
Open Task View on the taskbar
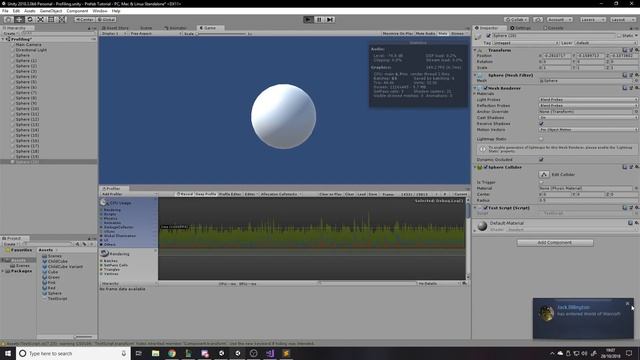click(139, 353)
